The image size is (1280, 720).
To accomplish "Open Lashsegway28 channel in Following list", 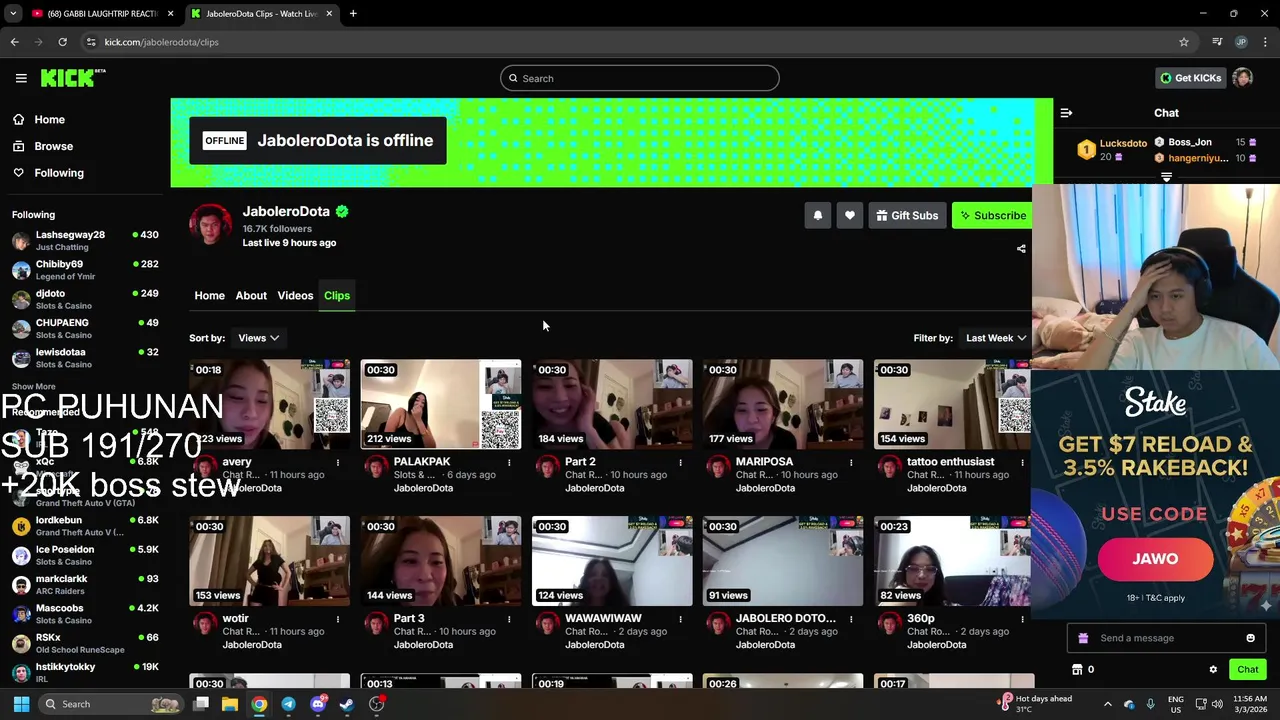I will coord(84,240).
